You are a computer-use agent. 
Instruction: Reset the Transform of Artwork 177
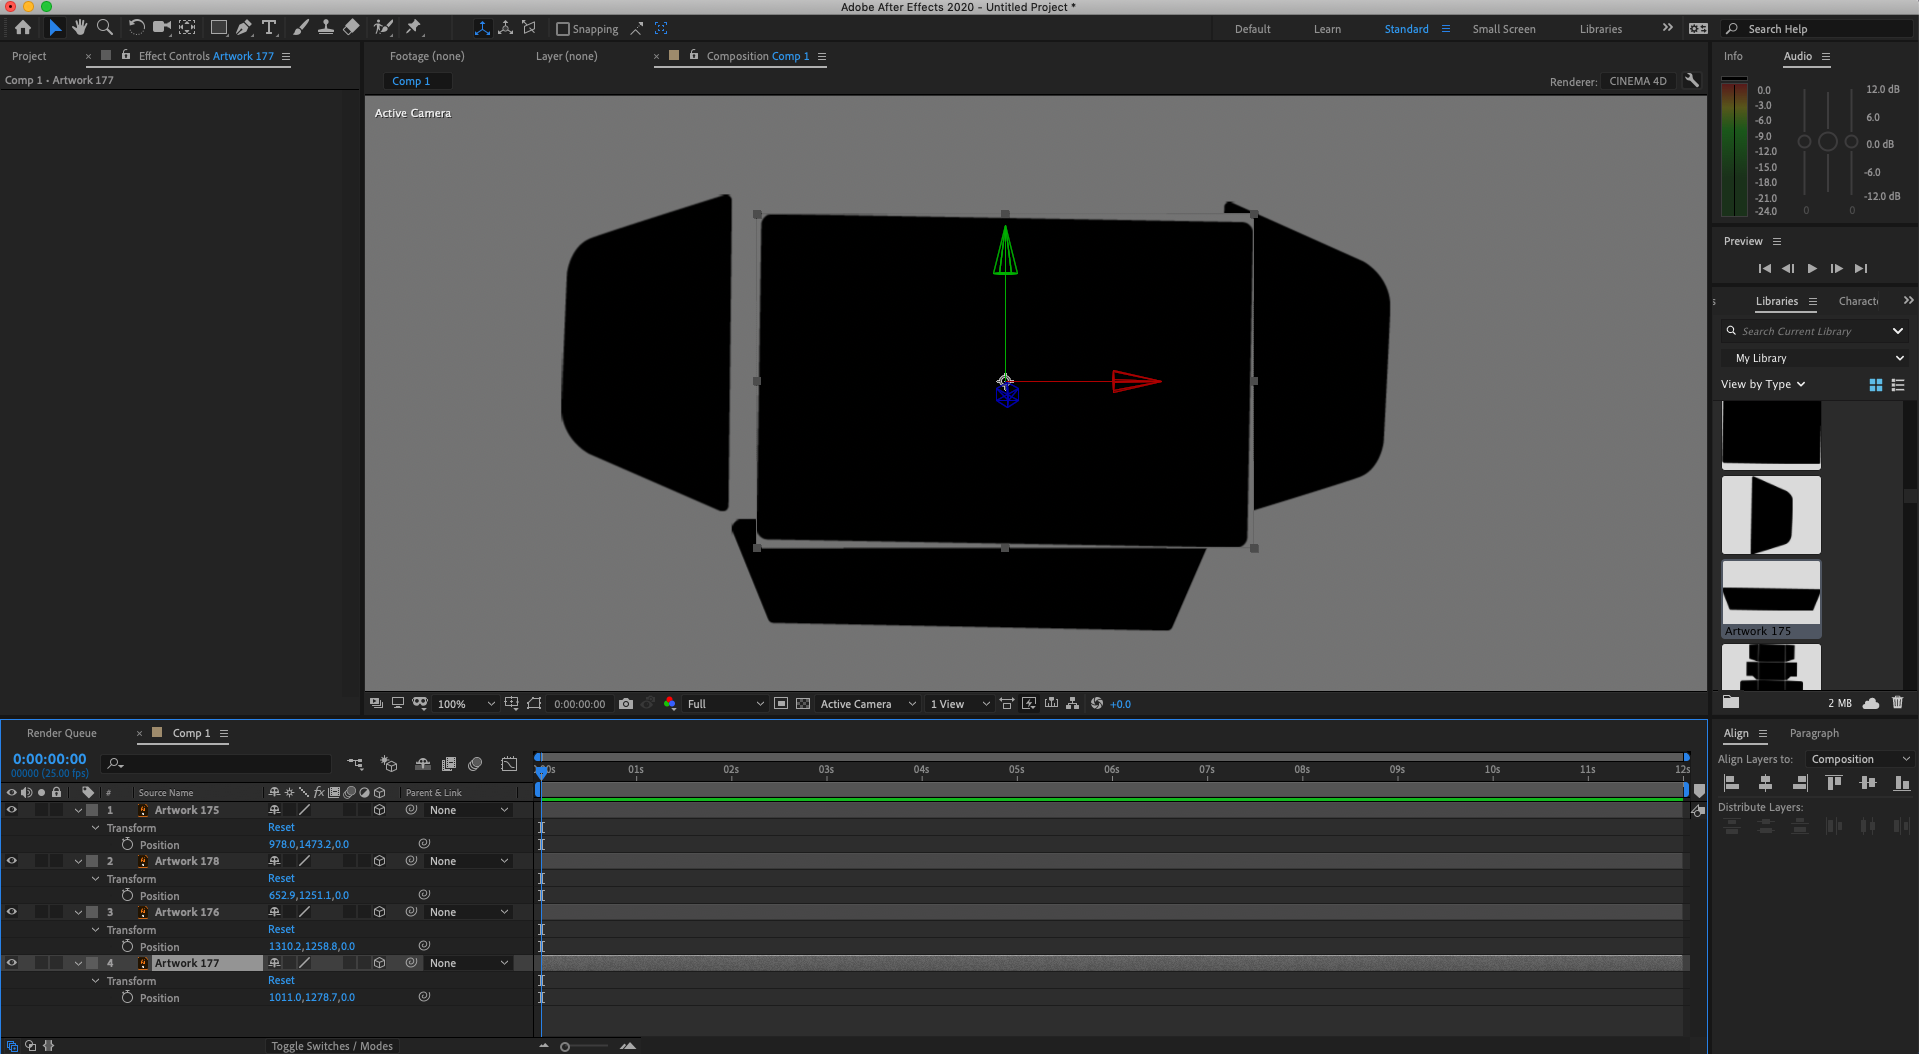(281, 979)
